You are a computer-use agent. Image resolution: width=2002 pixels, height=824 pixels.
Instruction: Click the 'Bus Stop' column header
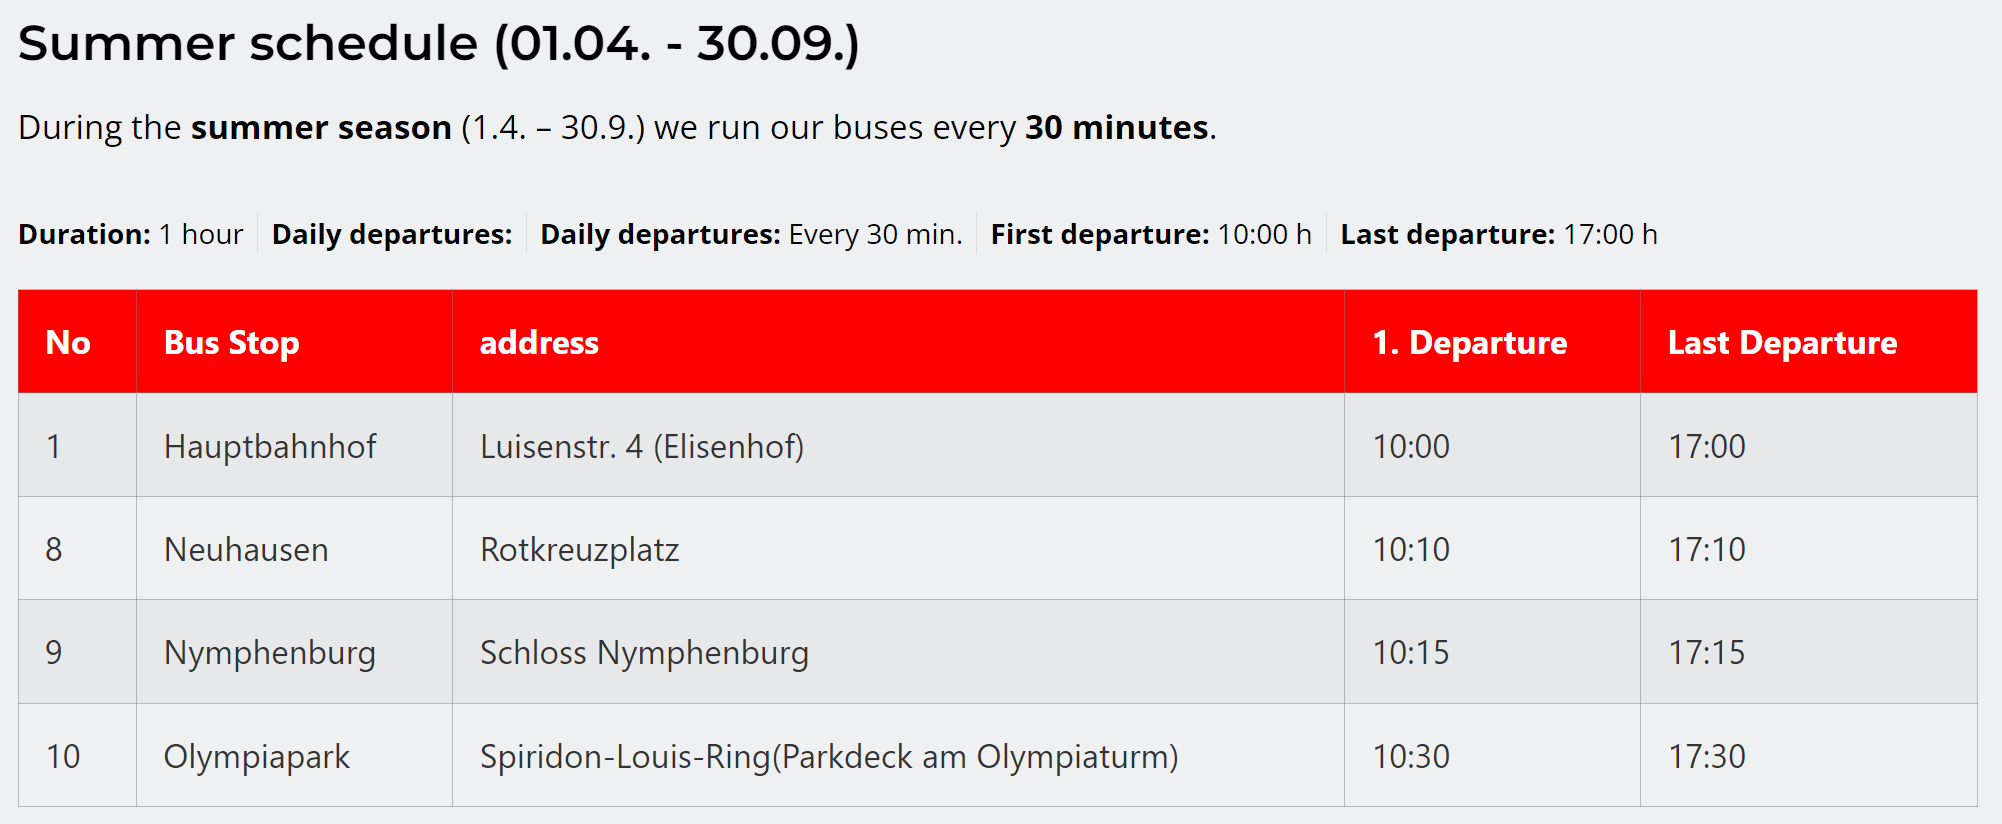click(231, 343)
